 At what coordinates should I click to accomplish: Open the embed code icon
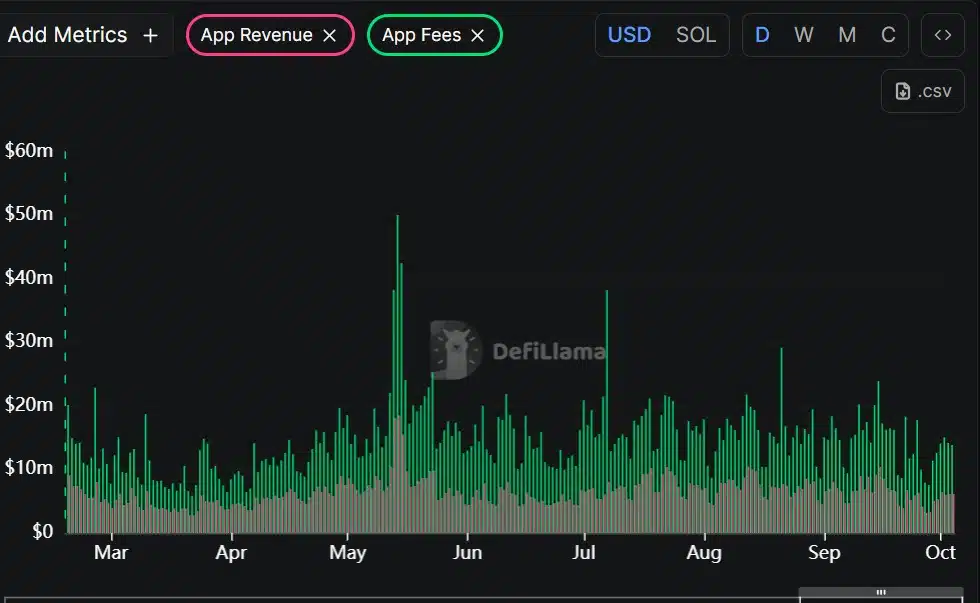click(942, 35)
